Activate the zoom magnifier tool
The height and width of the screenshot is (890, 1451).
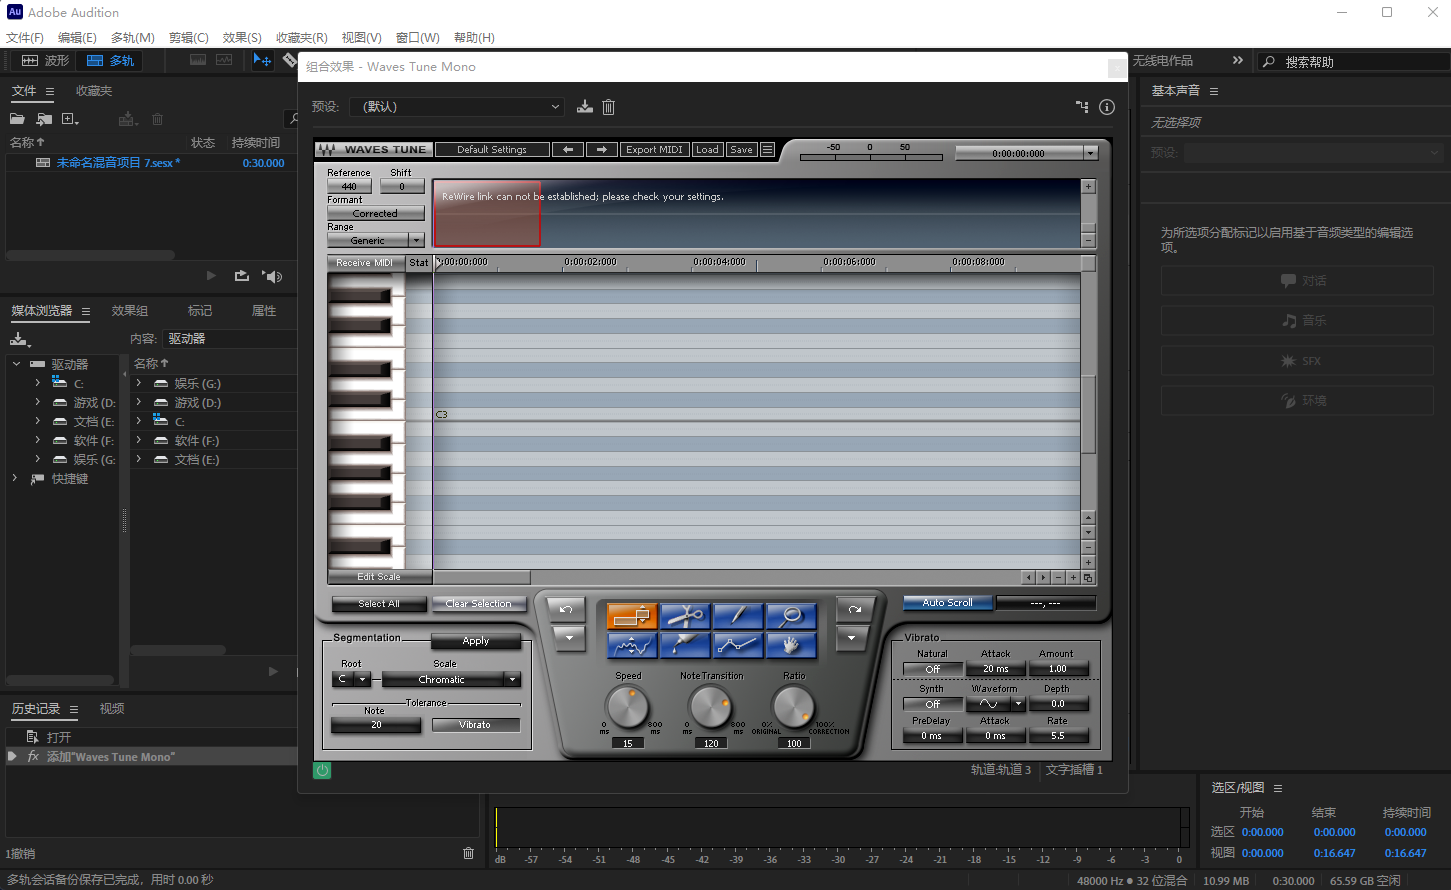coord(791,616)
